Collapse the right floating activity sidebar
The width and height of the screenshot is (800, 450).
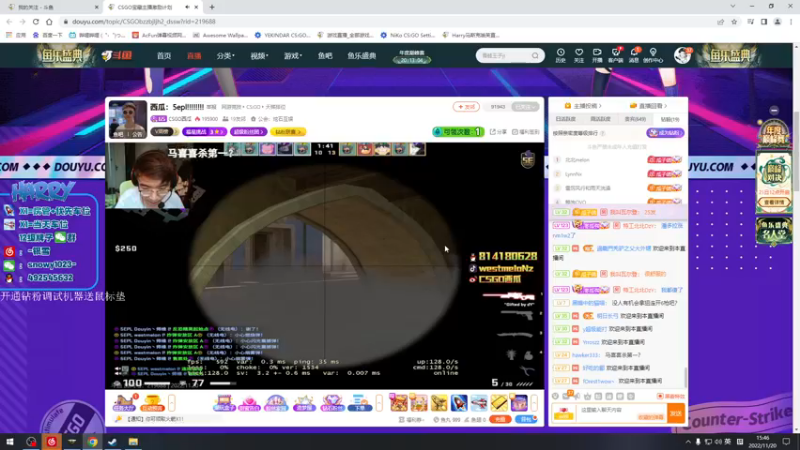point(774,110)
